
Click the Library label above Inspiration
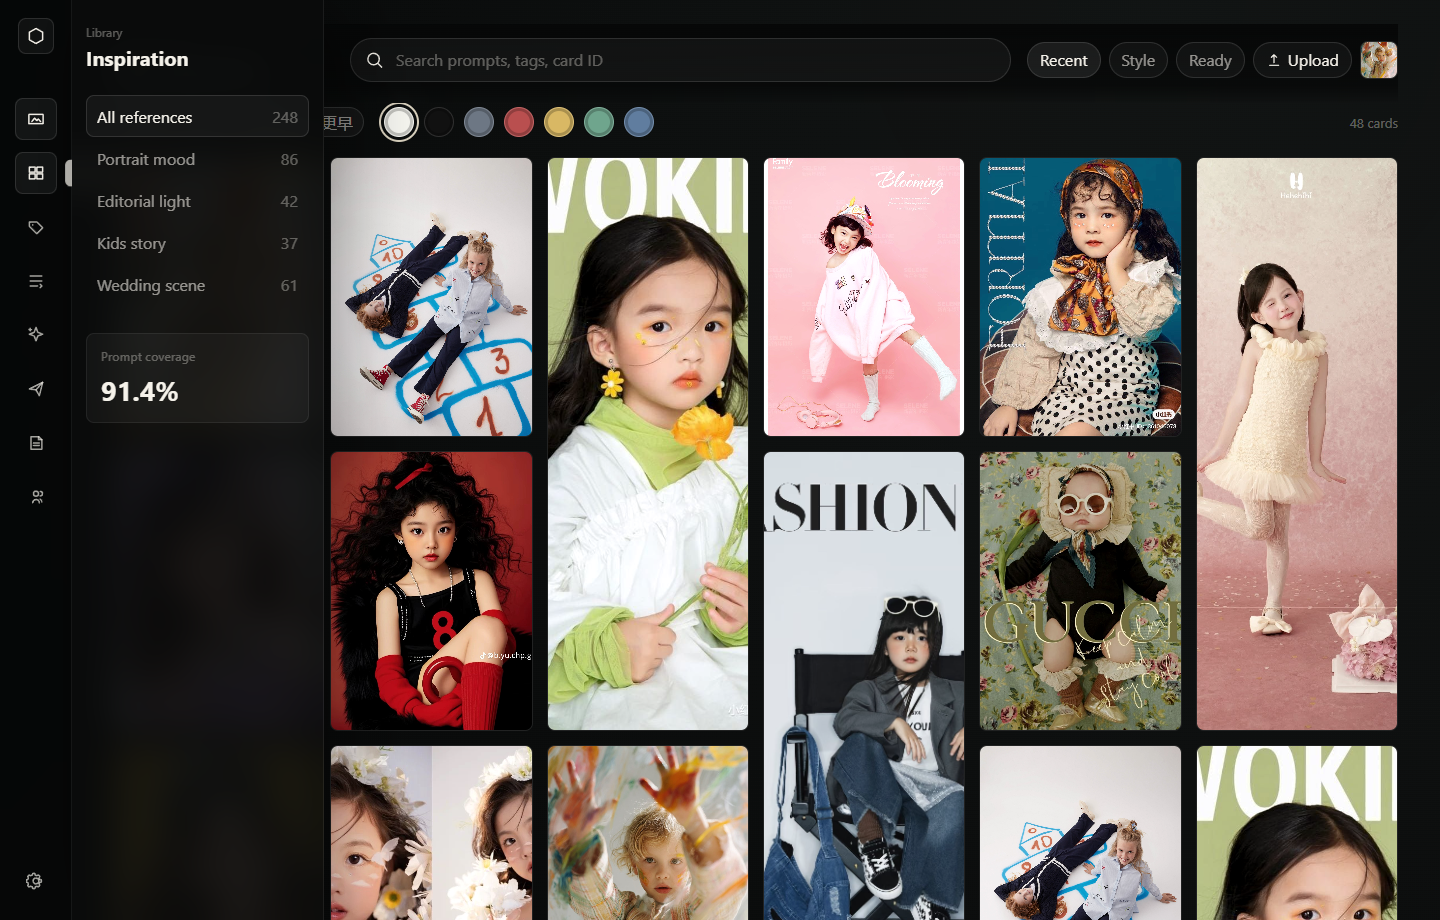coord(104,33)
